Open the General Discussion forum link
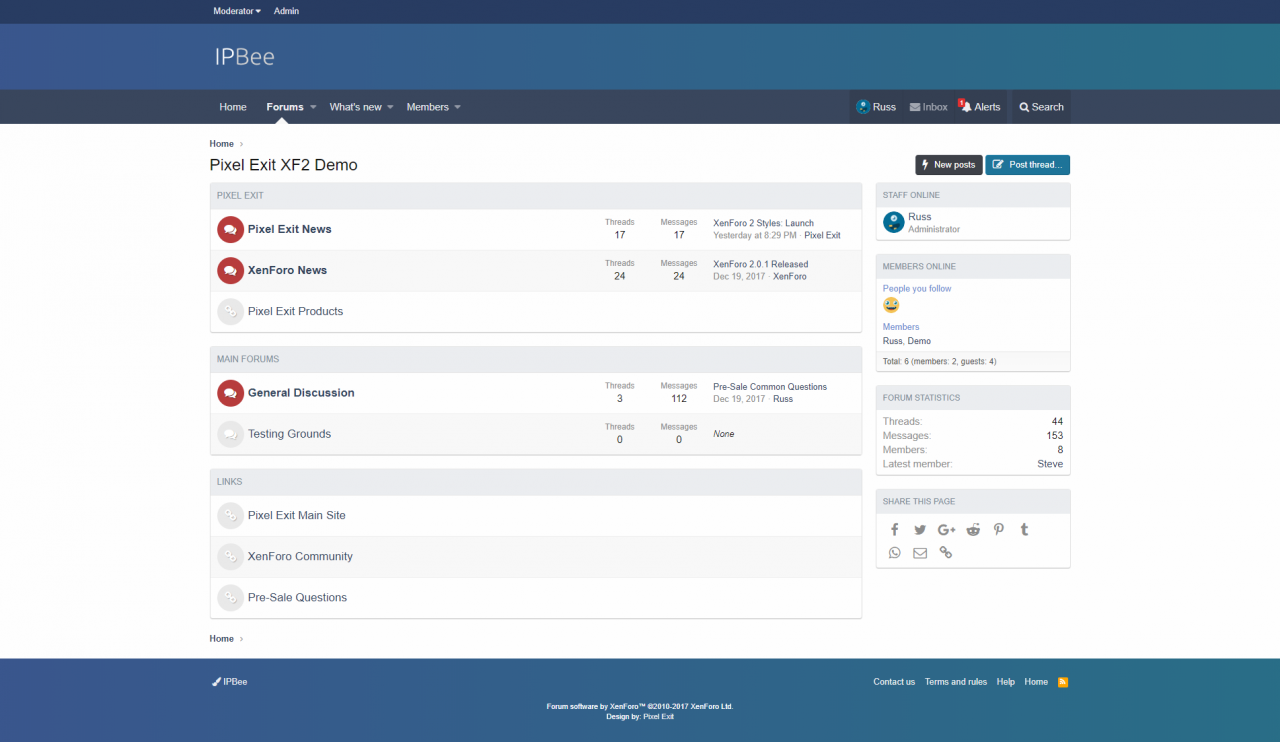The image size is (1280, 742). pos(301,393)
